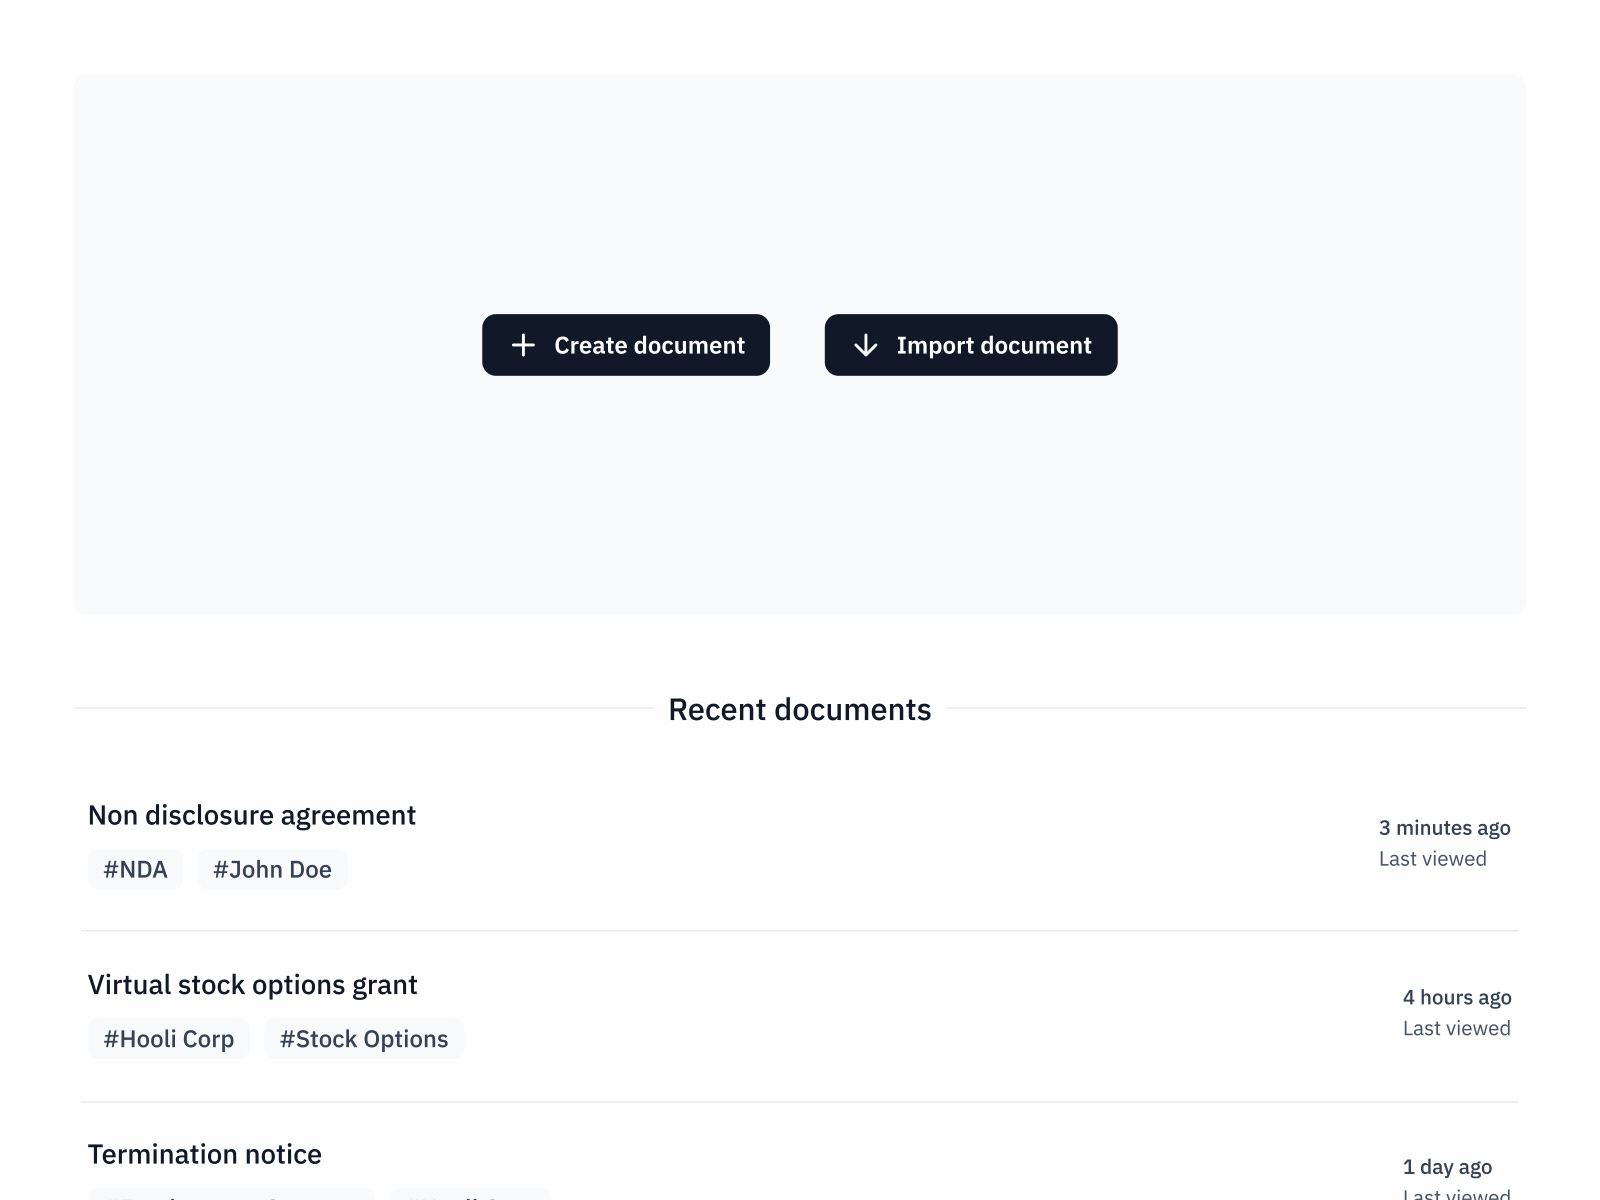Filter by the #Stock Options tag
Viewport: 1600px width, 1200px height.
click(x=364, y=1039)
